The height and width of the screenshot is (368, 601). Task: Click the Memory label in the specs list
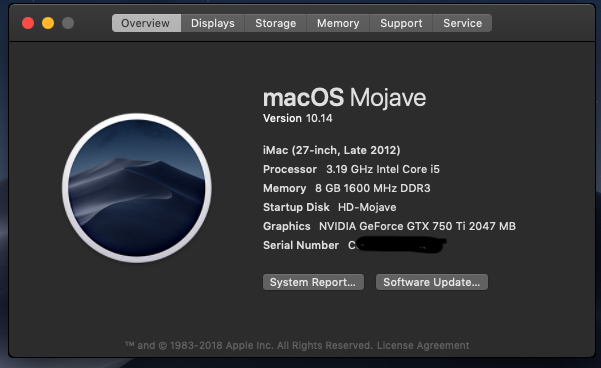284,188
